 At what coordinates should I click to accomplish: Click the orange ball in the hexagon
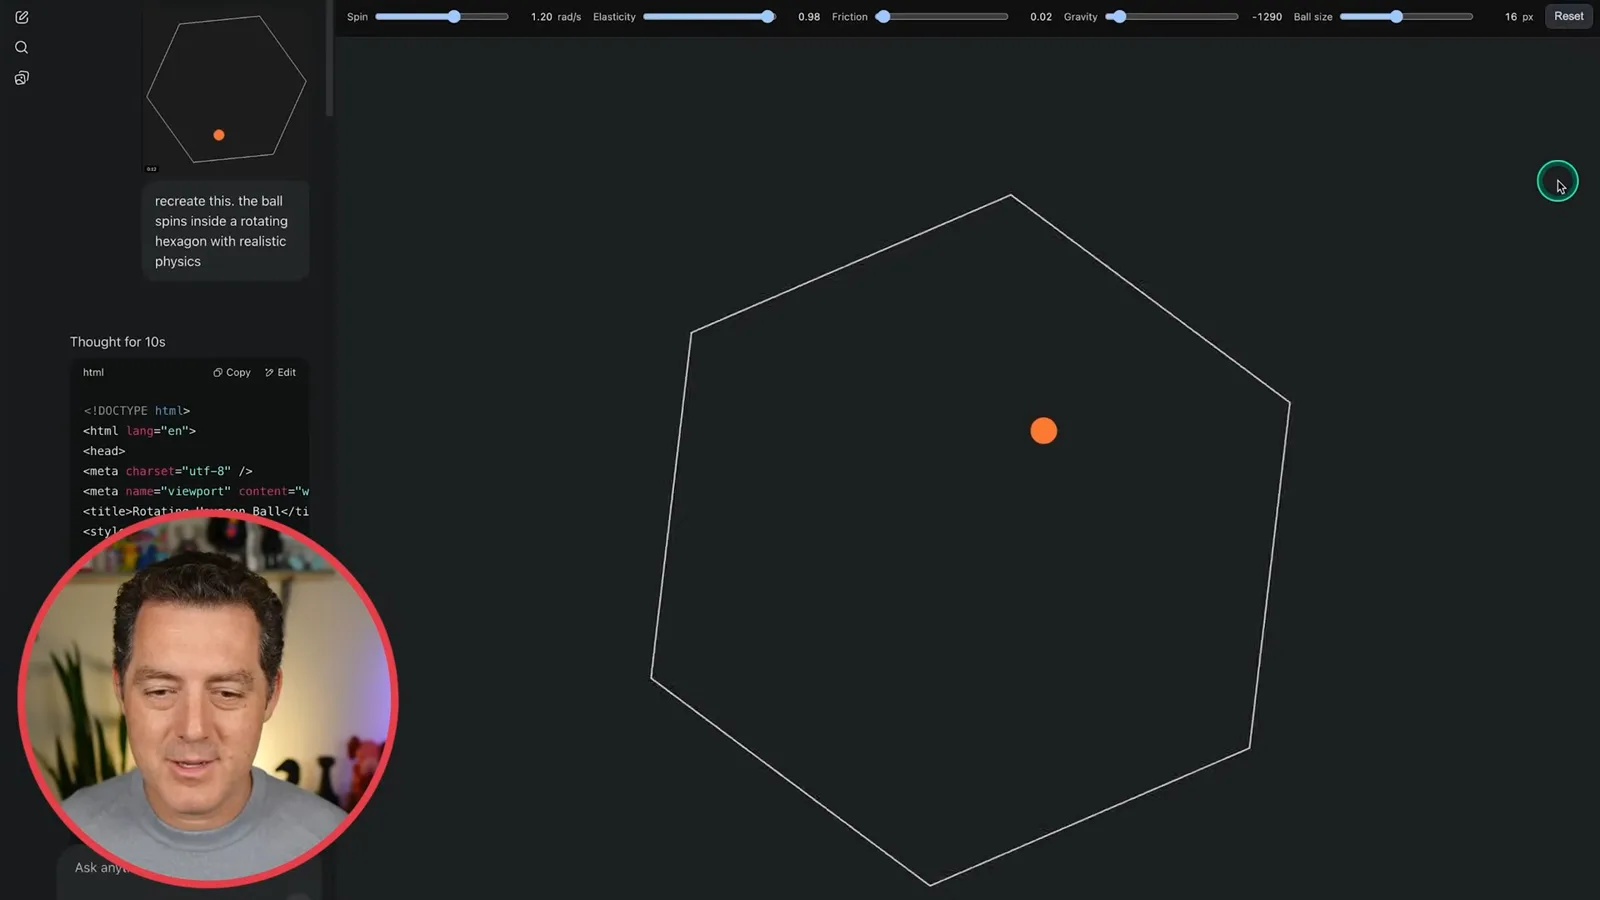pyautogui.click(x=1043, y=431)
